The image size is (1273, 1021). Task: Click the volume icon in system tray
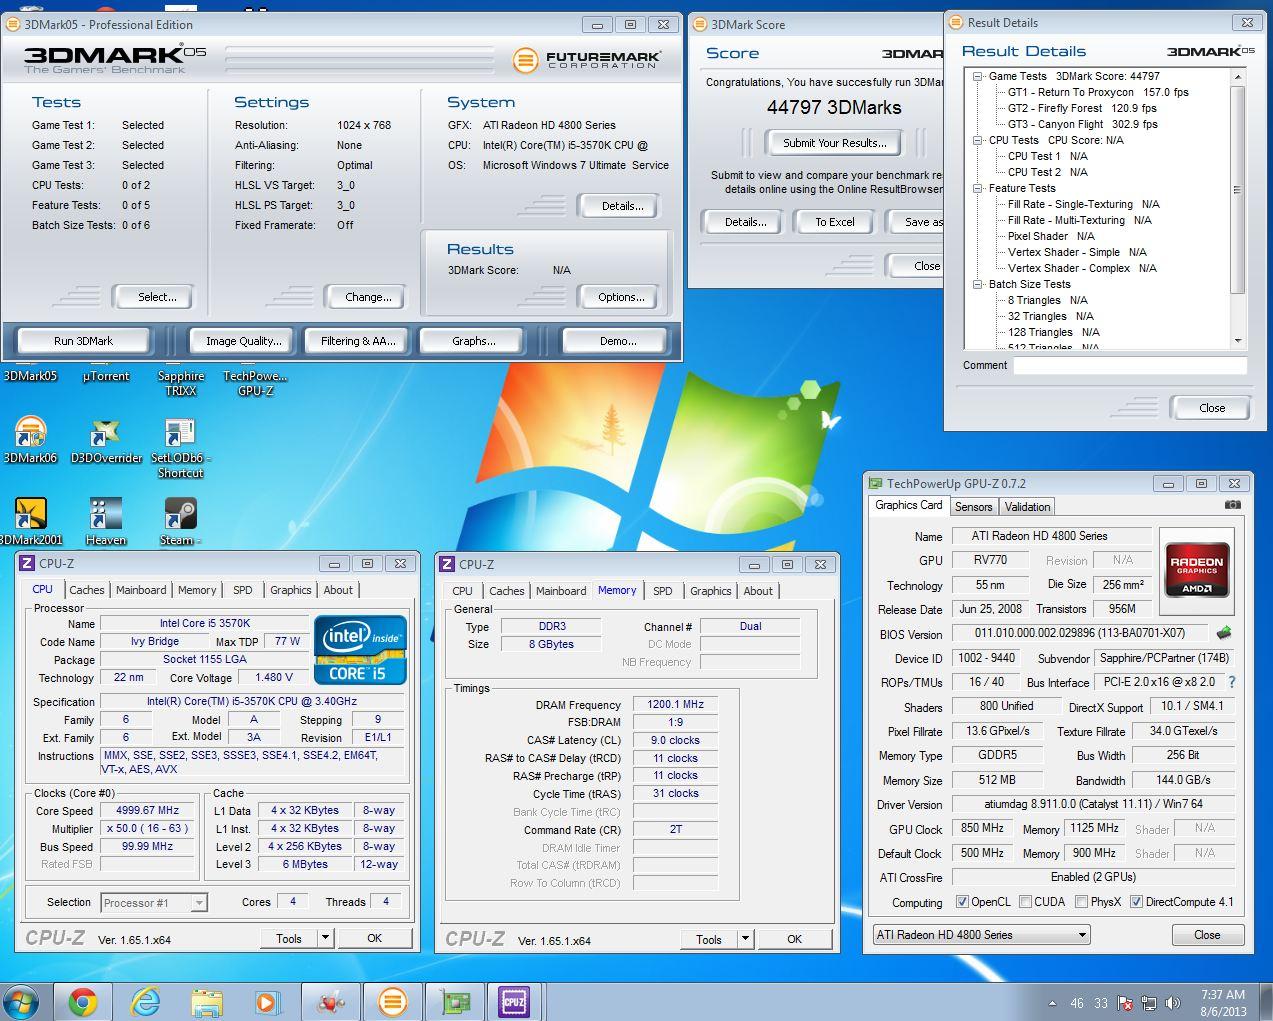pos(1173,1003)
